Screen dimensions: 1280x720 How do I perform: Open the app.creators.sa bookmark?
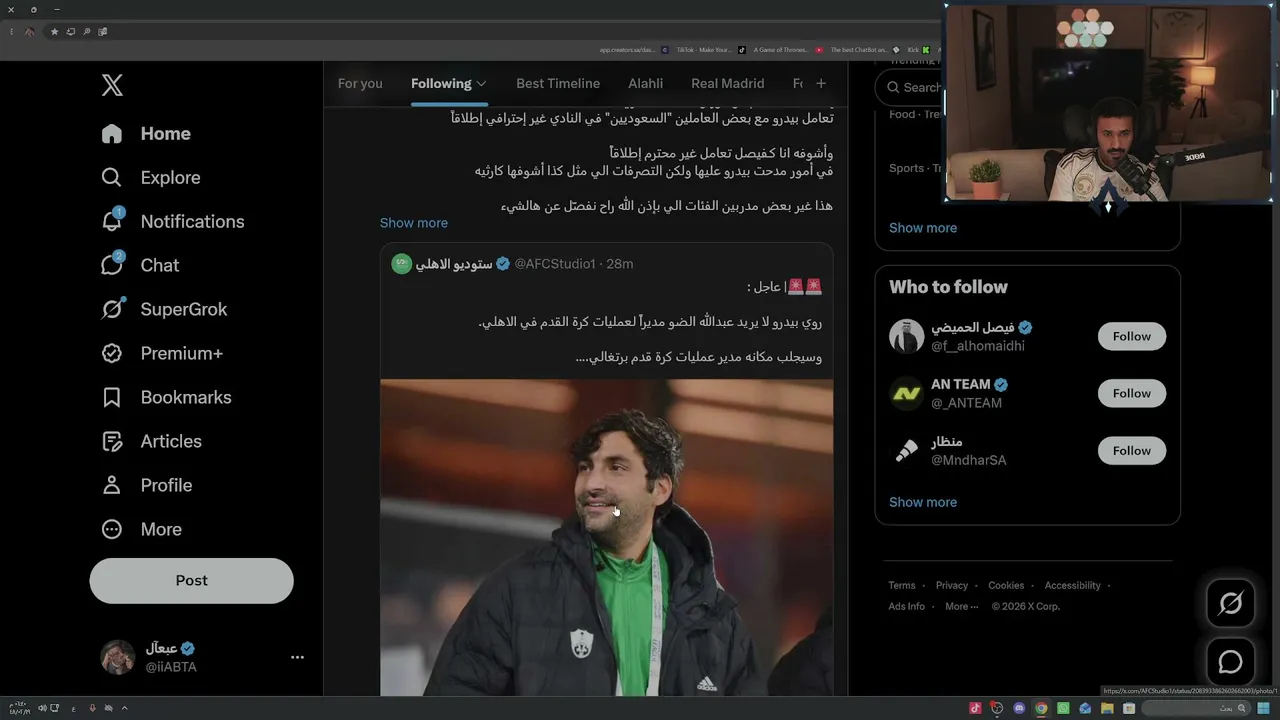tap(634, 50)
